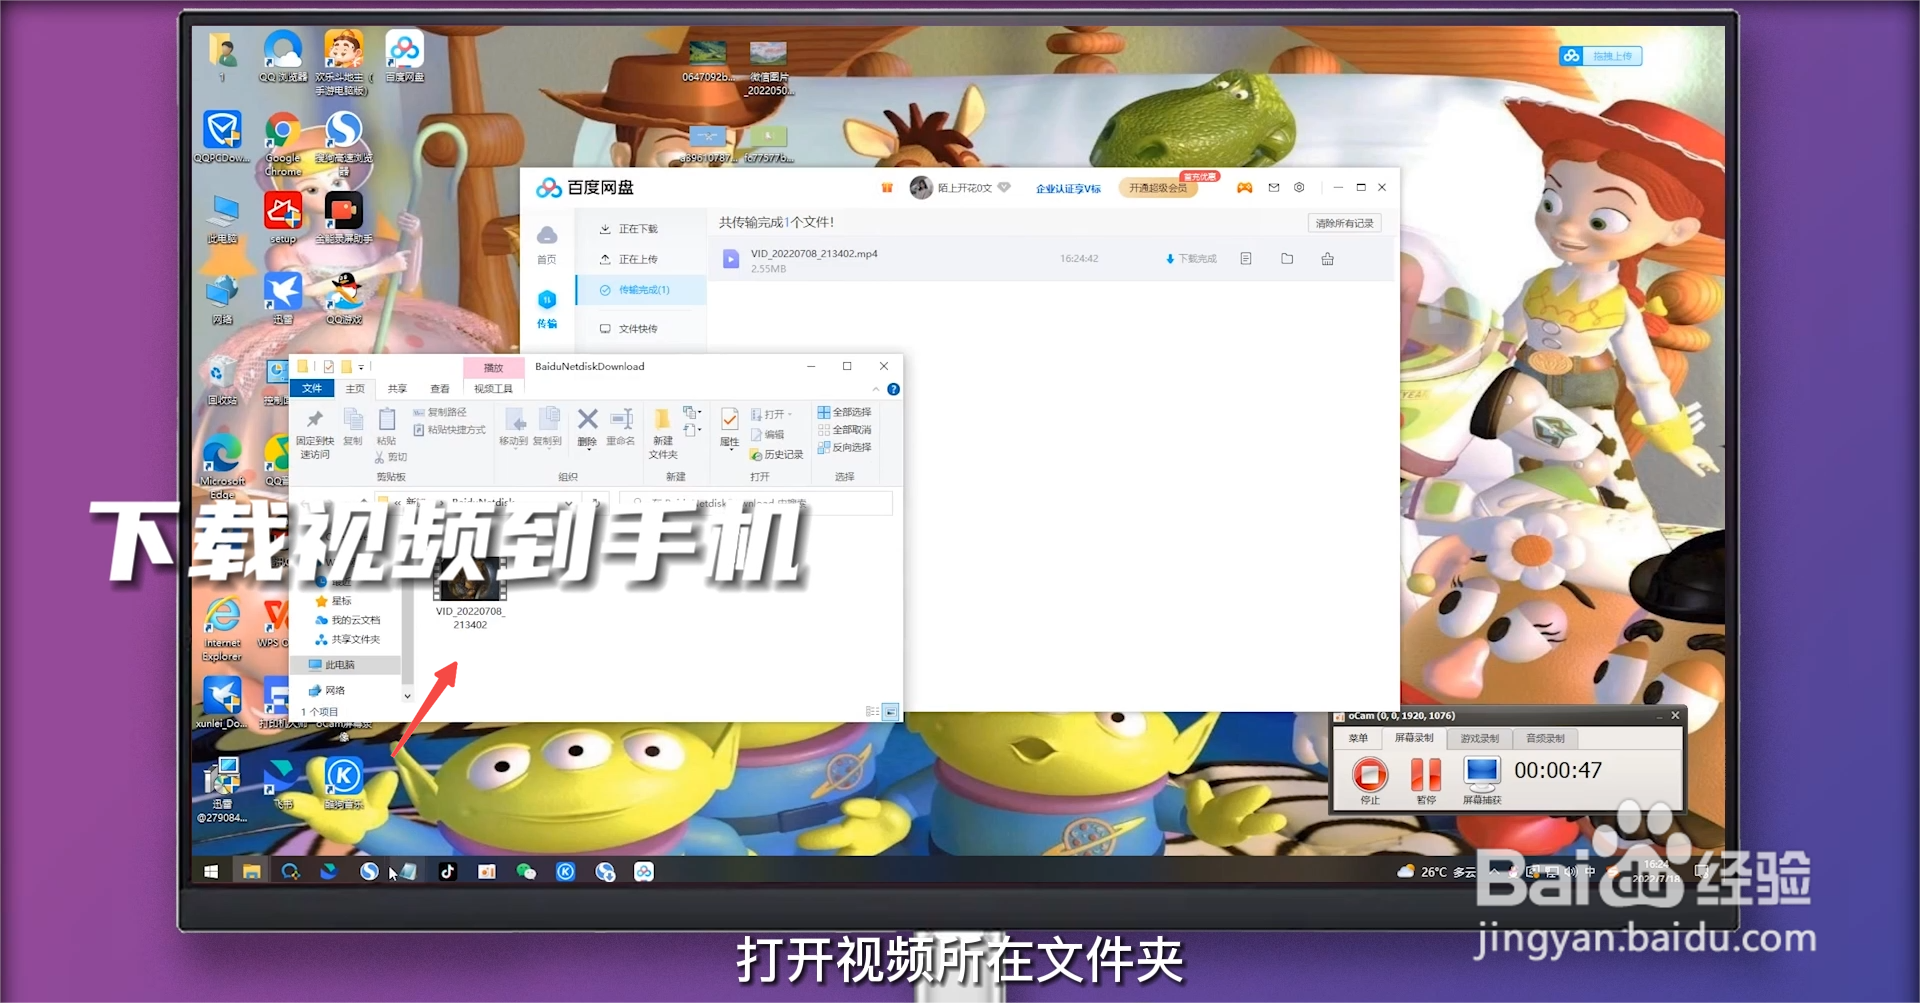Click the oCam 暂停 pause button
Viewport: 1920px width, 1003px height.
tap(1426, 779)
